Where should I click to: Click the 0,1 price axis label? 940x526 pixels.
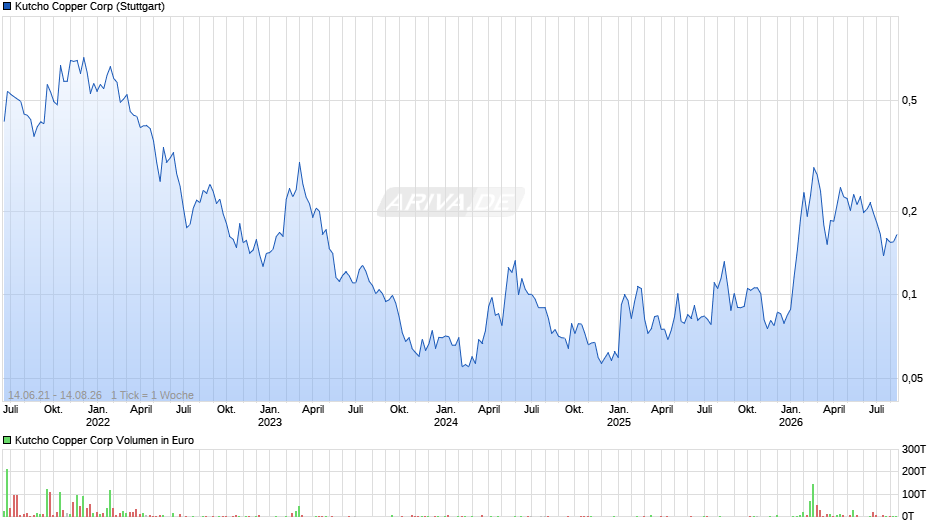(909, 294)
